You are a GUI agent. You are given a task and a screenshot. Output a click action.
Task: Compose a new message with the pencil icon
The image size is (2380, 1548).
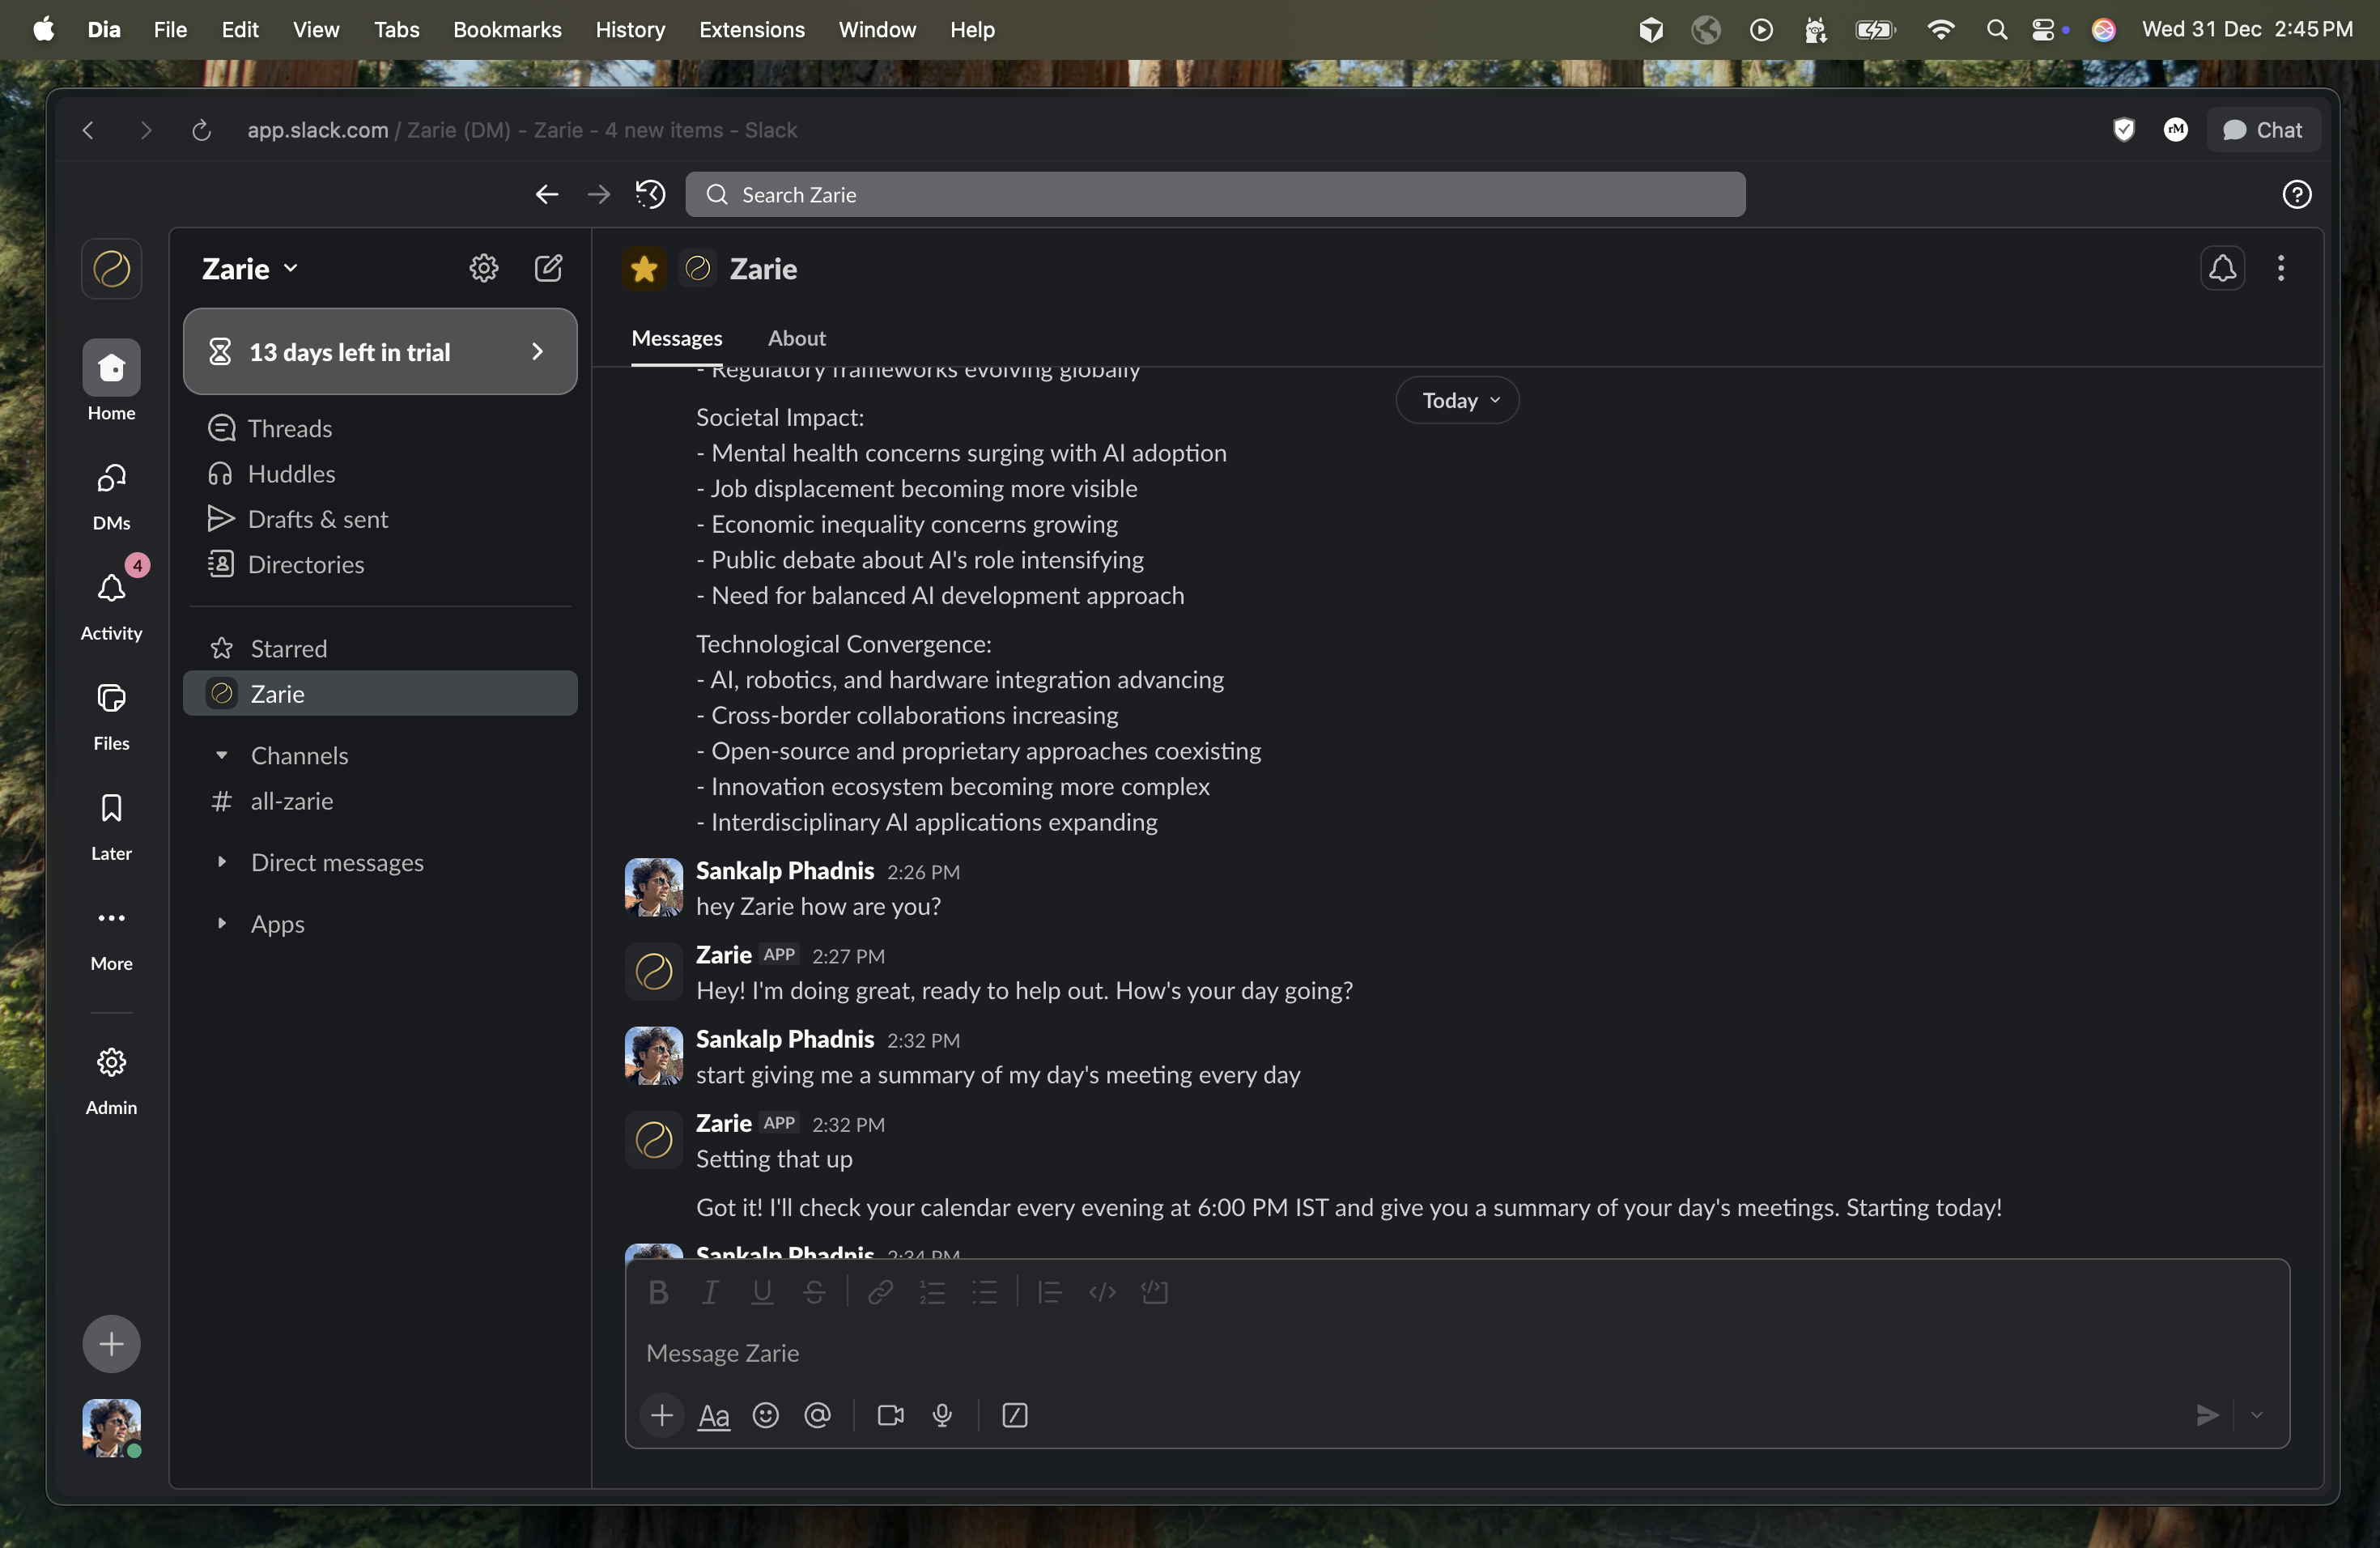coord(548,268)
